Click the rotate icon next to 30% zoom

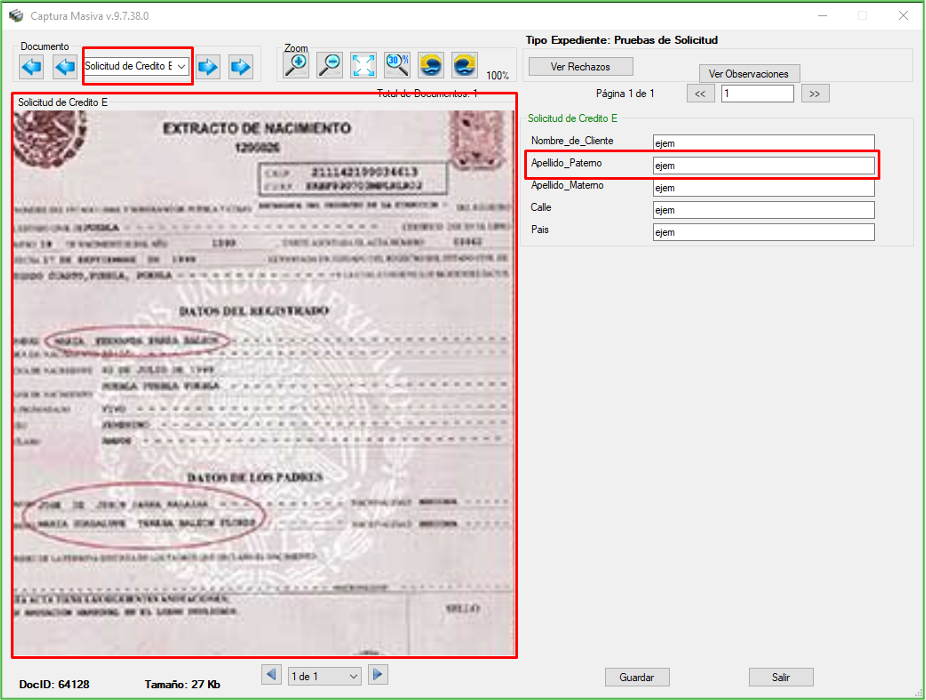[431, 65]
